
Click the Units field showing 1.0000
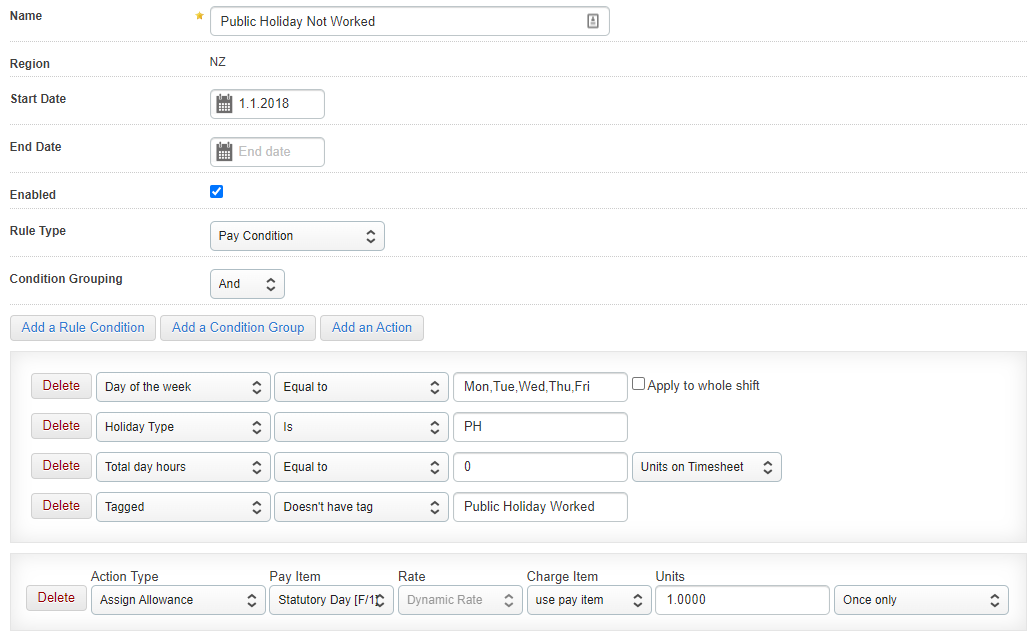tap(742, 600)
